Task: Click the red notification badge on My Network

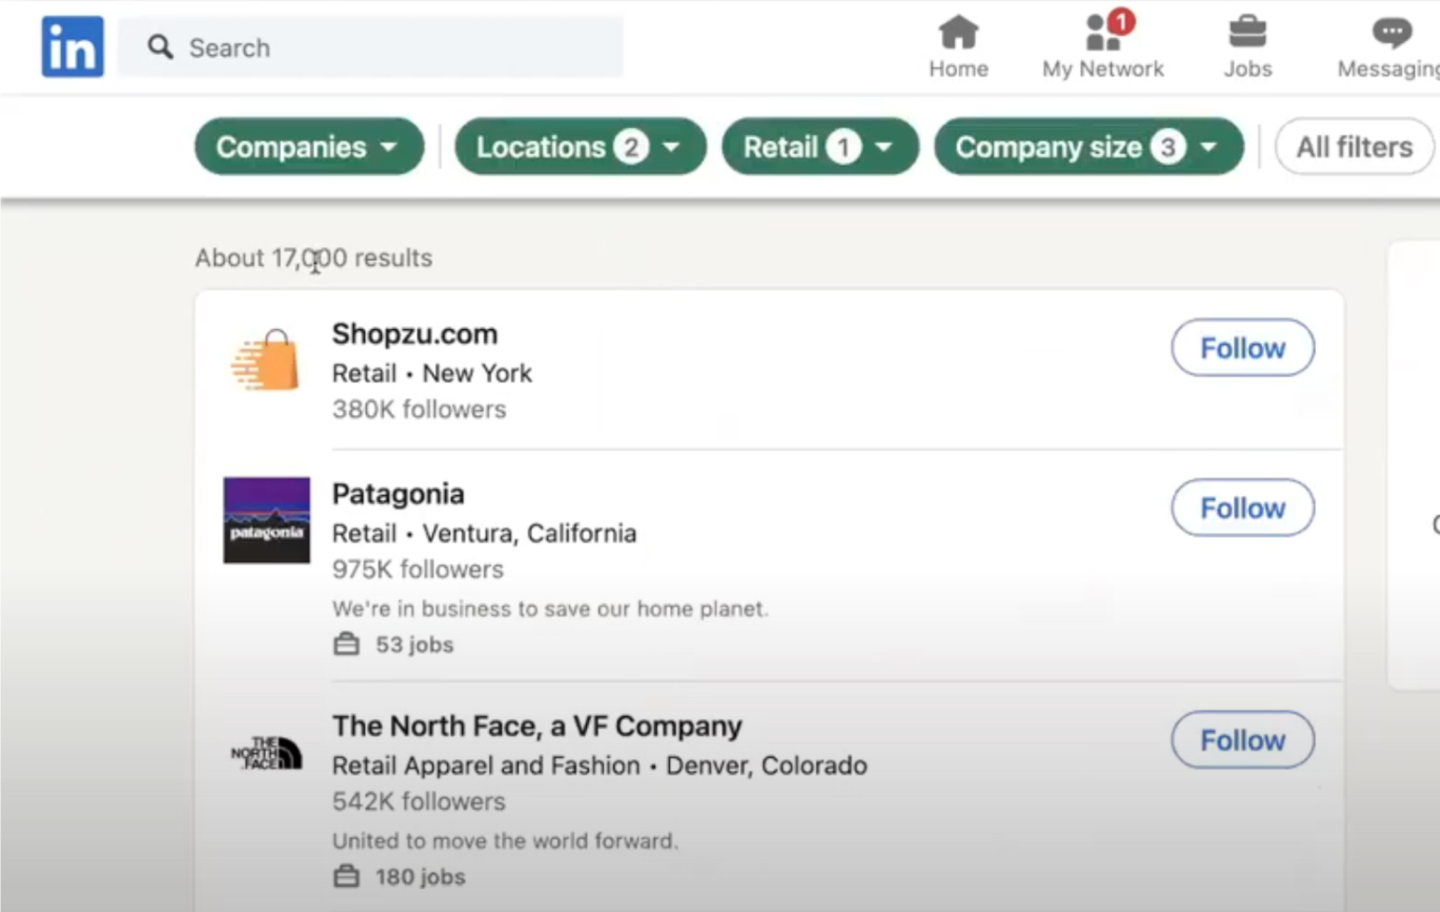Action: (x=1122, y=21)
